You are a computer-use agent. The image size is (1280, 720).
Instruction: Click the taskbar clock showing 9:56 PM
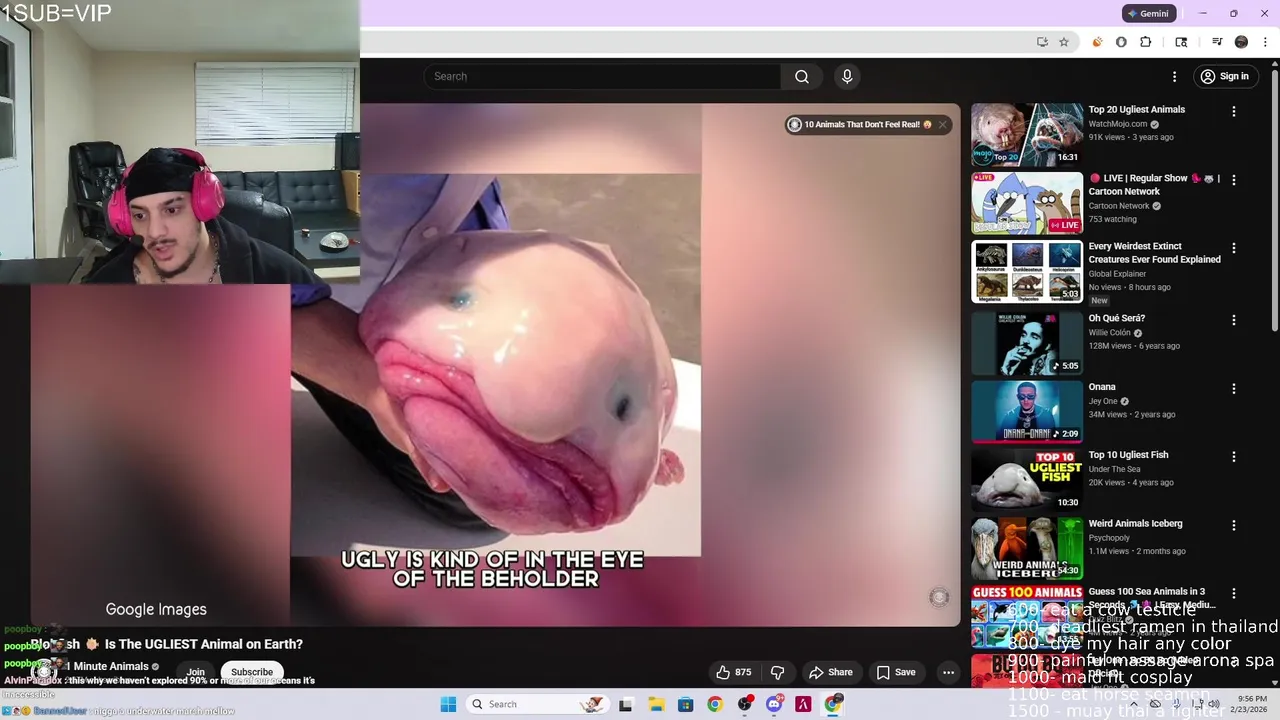(1252, 704)
